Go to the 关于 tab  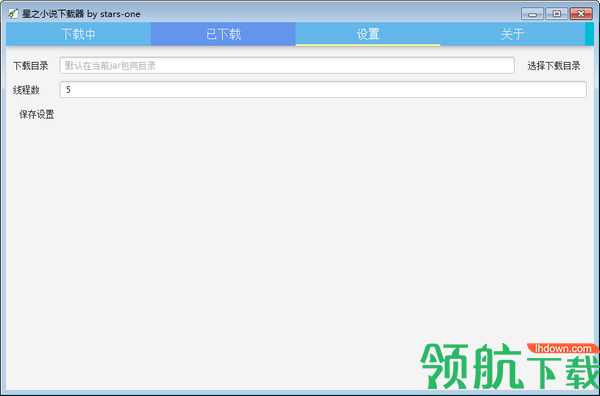[x=512, y=34]
